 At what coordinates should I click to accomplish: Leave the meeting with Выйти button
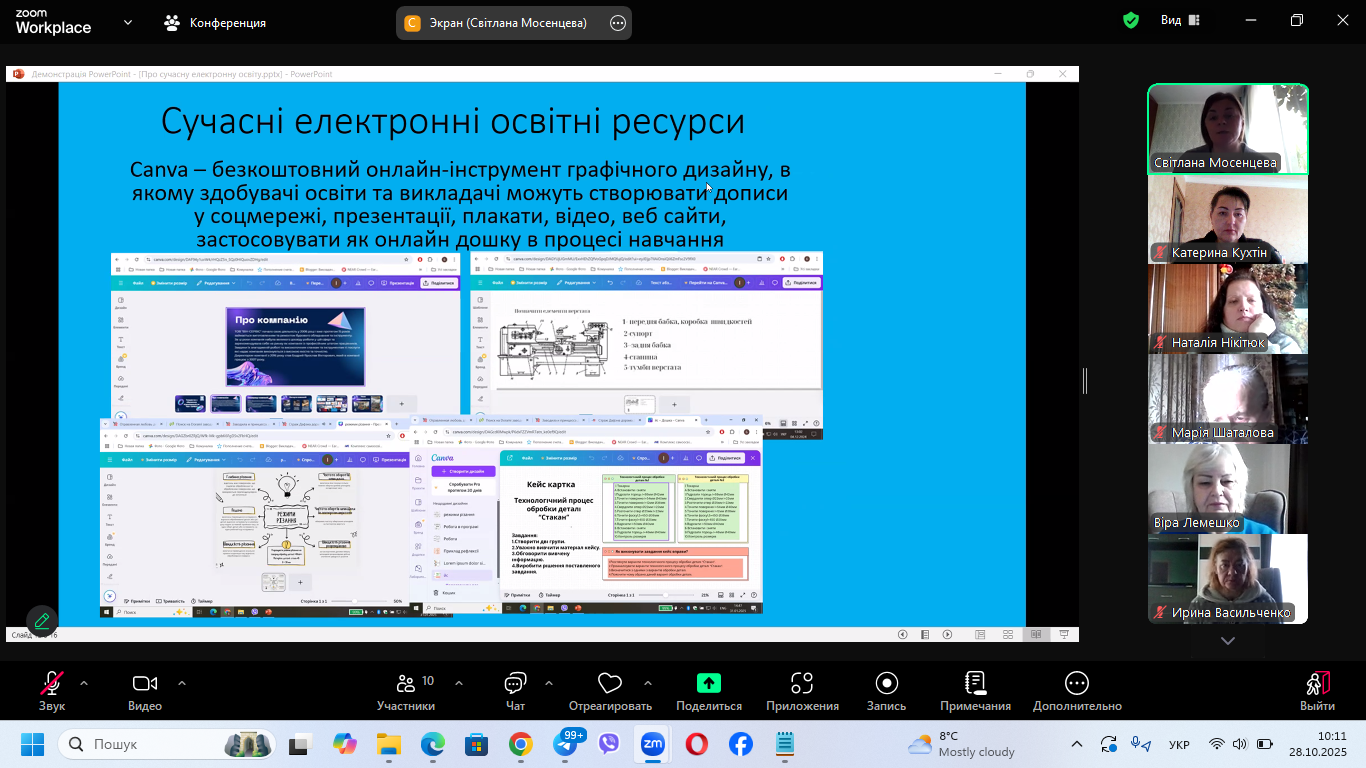[1317, 684]
